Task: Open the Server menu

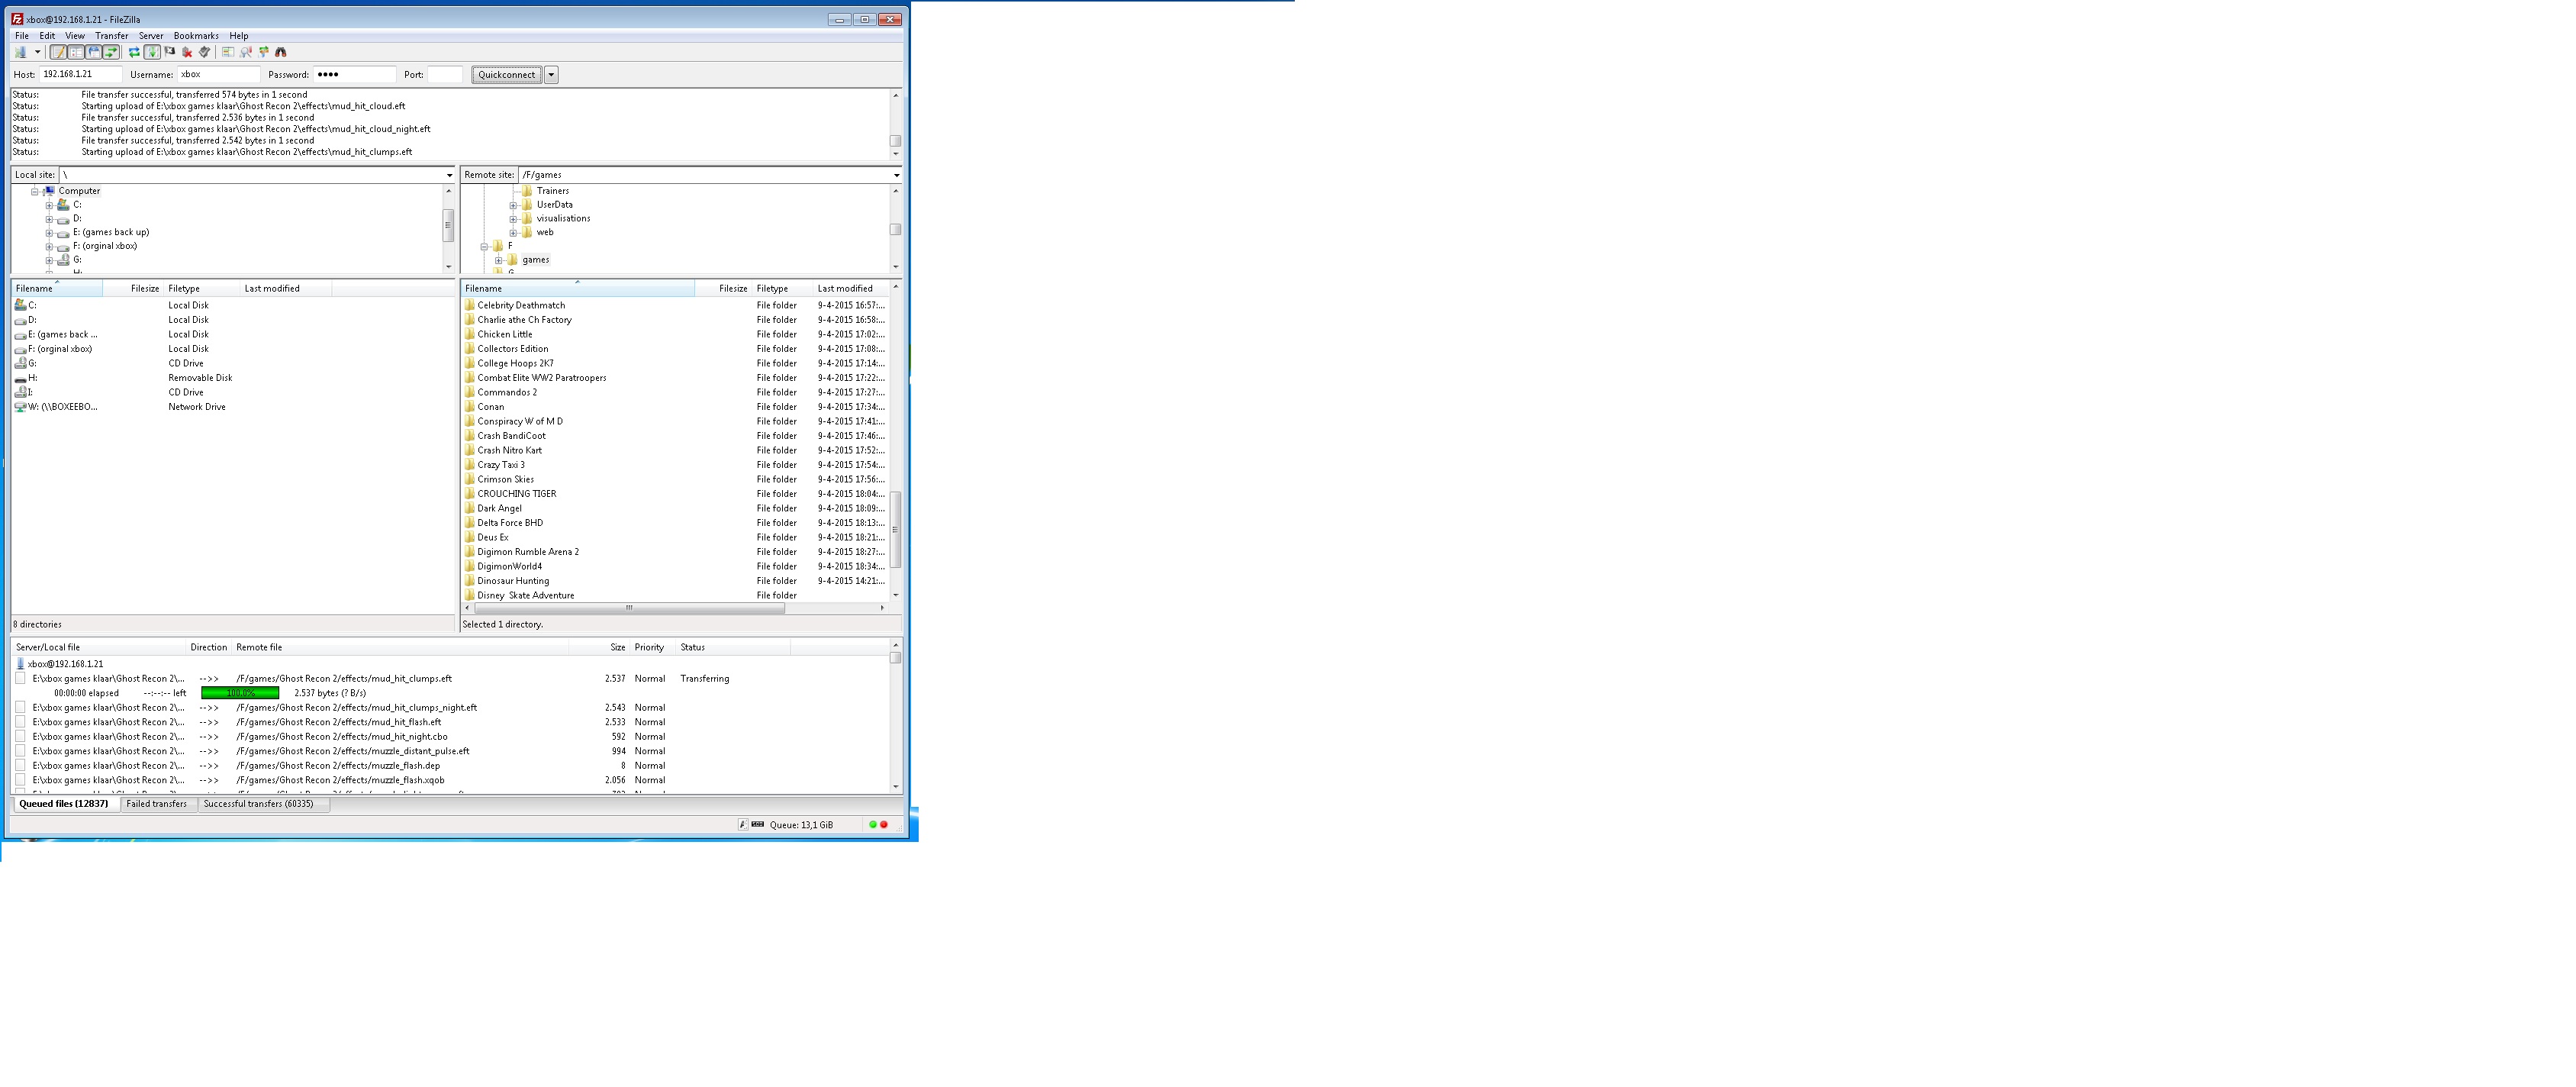Action: [x=151, y=36]
